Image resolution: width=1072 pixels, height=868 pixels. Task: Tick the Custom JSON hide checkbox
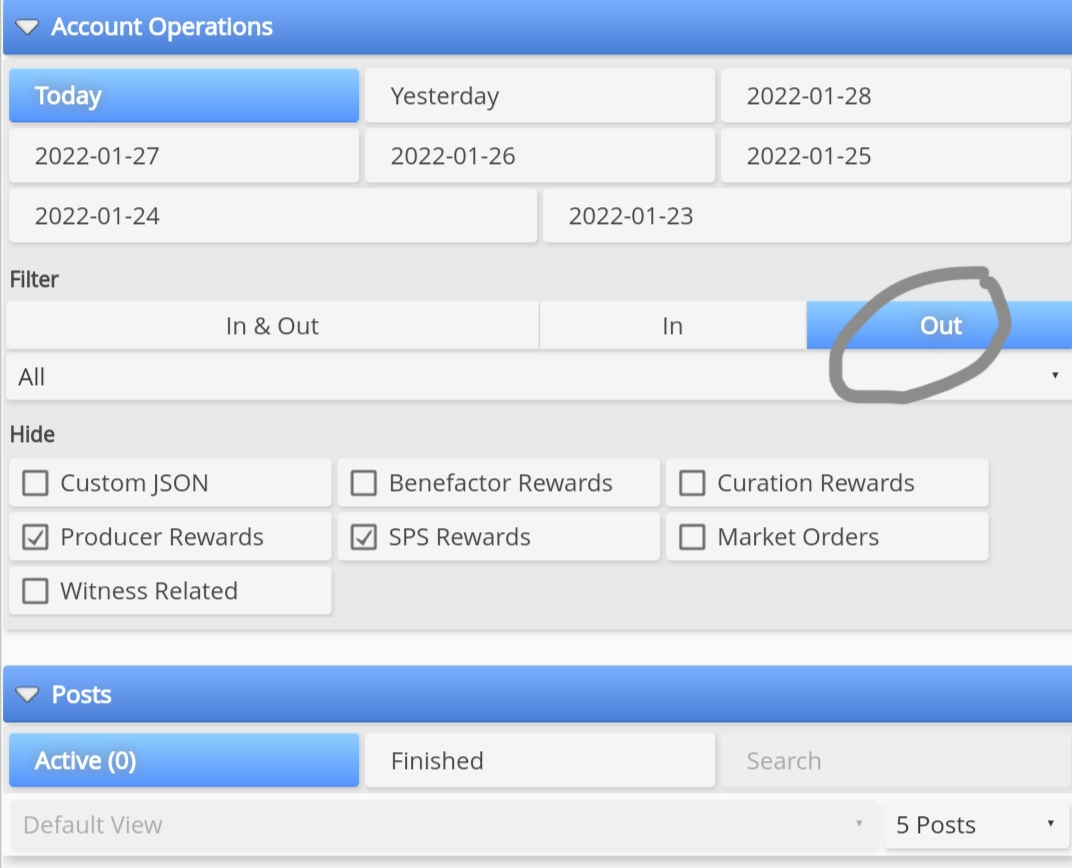tap(36, 483)
